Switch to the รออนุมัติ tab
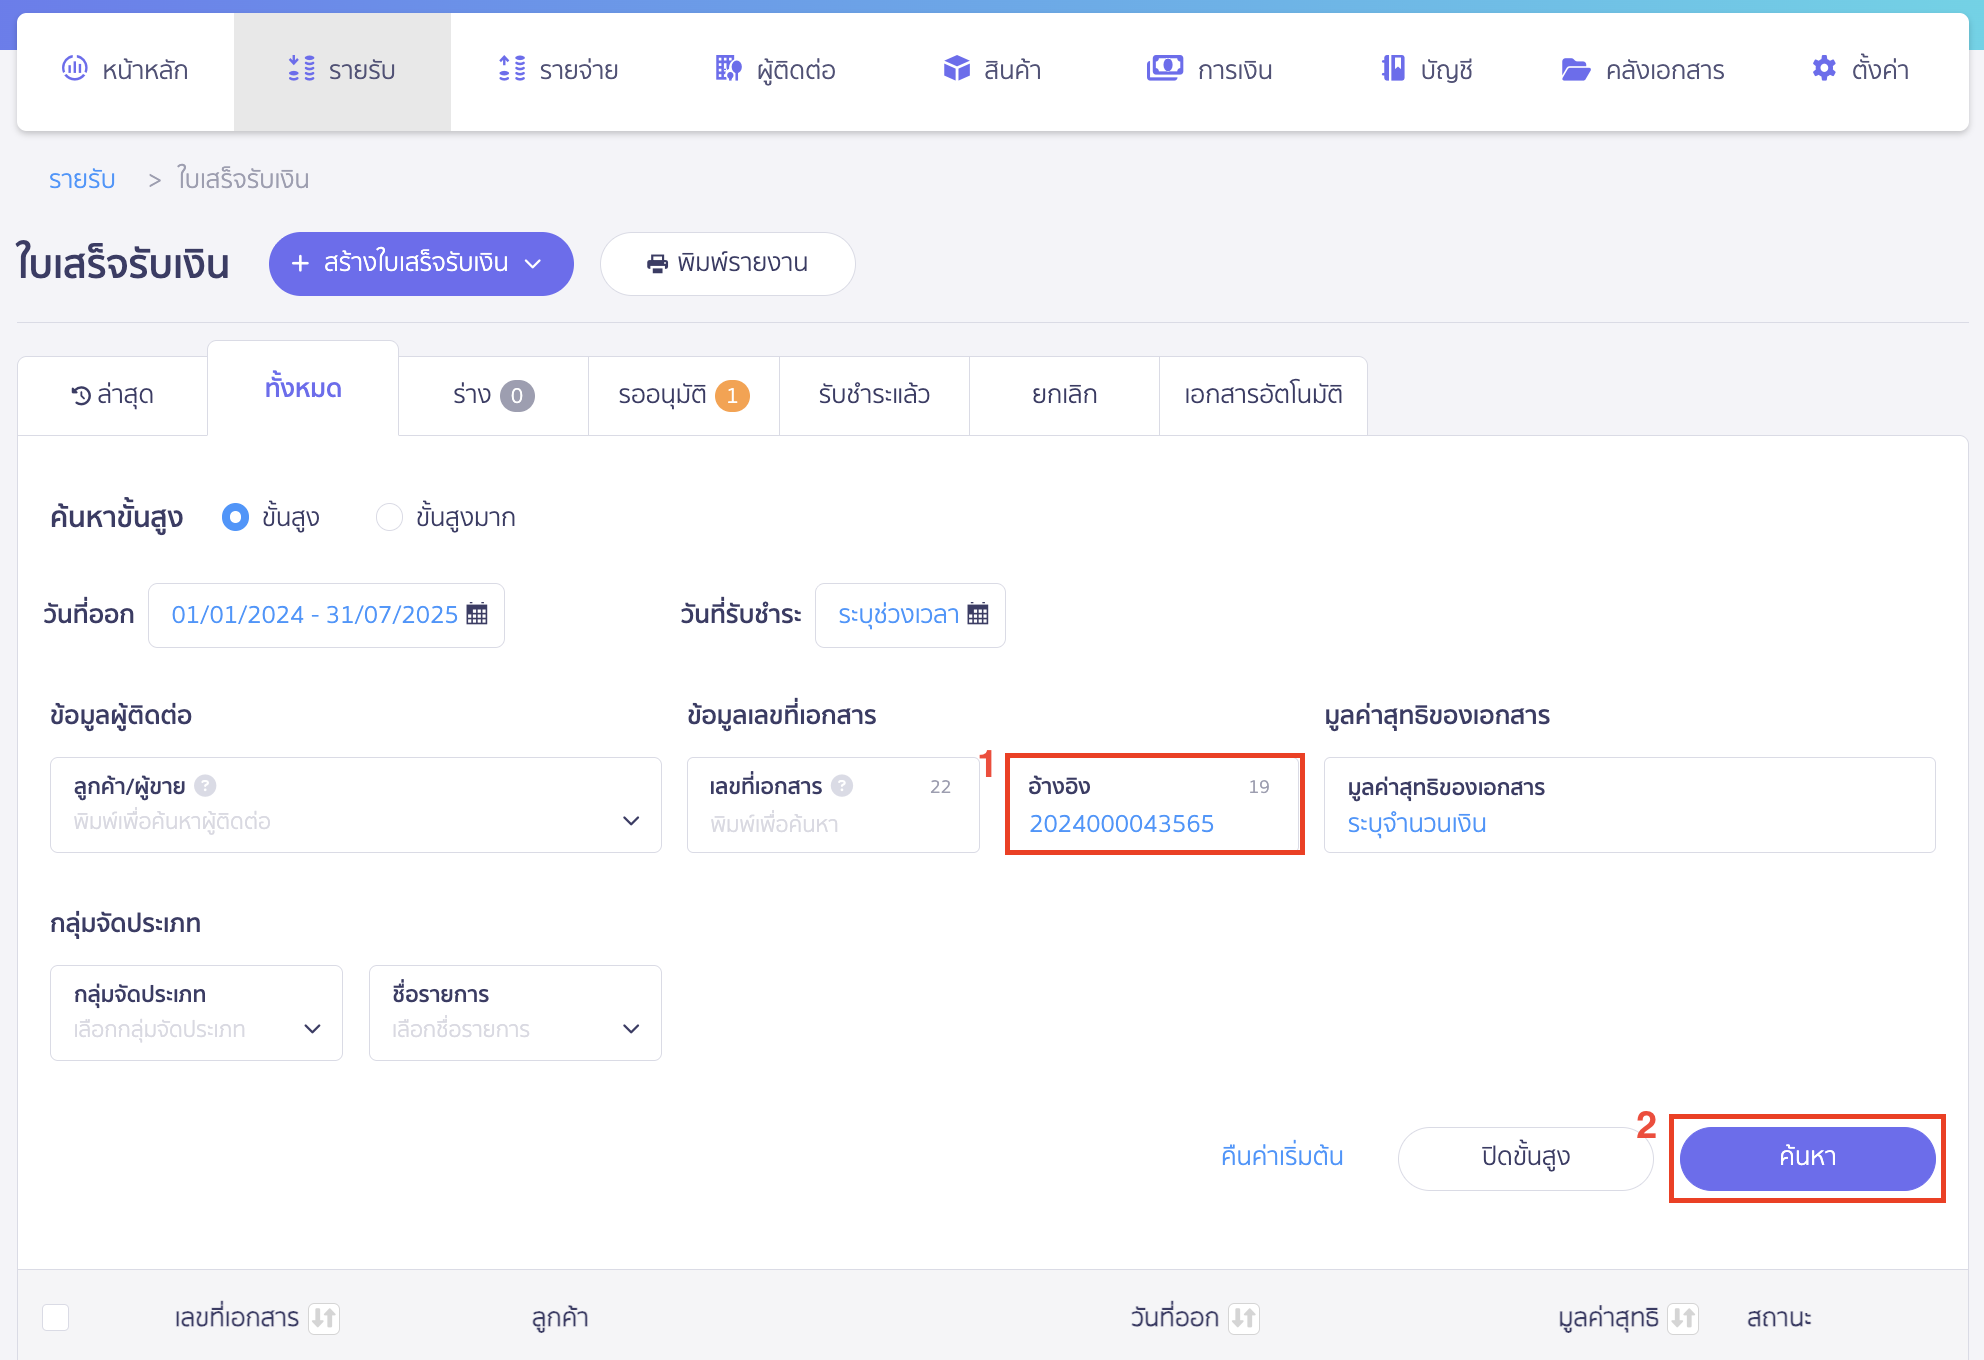This screenshot has height=1360, width=1984. (682, 394)
